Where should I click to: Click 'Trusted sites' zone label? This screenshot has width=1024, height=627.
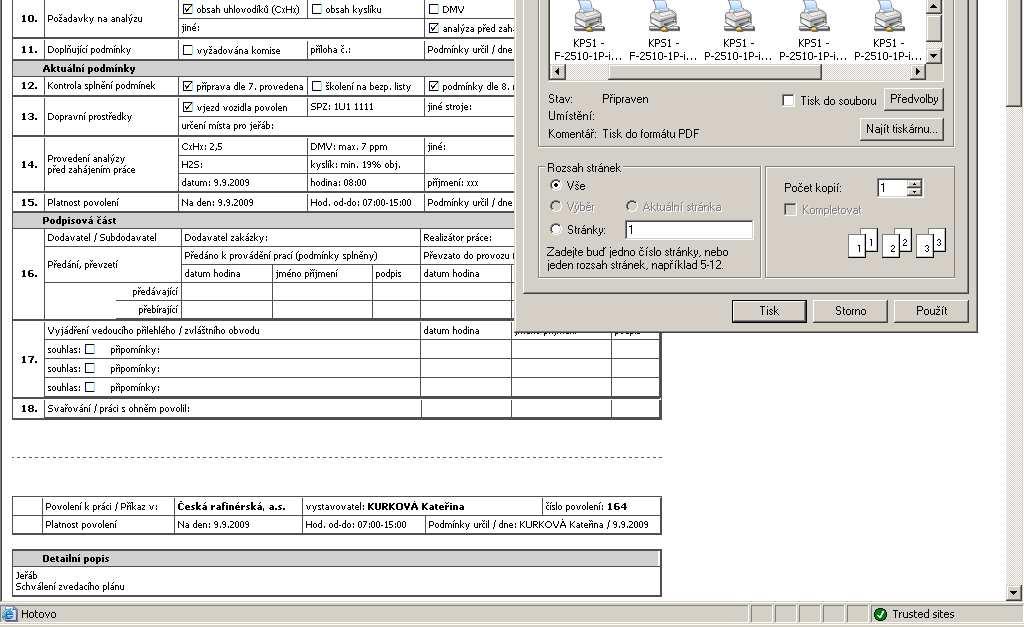[x=923, y=614]
